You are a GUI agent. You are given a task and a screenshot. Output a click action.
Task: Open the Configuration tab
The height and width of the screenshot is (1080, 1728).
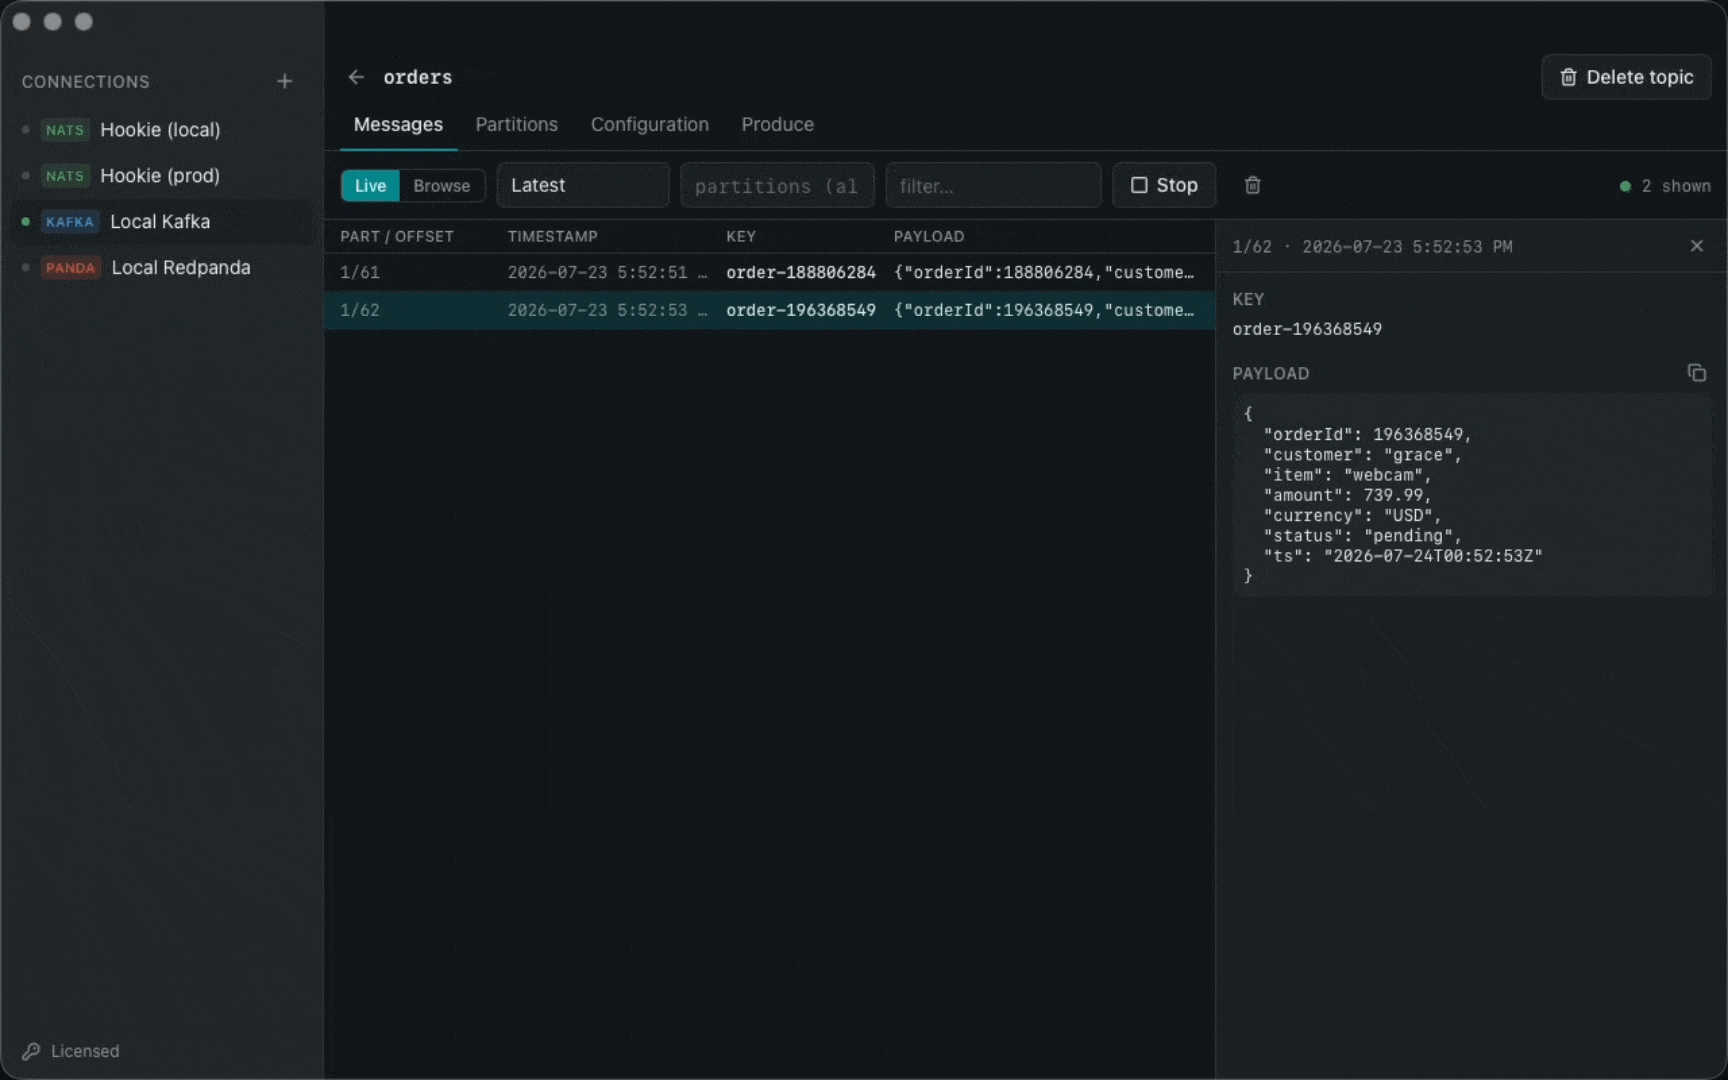pyautogui.click(x=650, y=125)
